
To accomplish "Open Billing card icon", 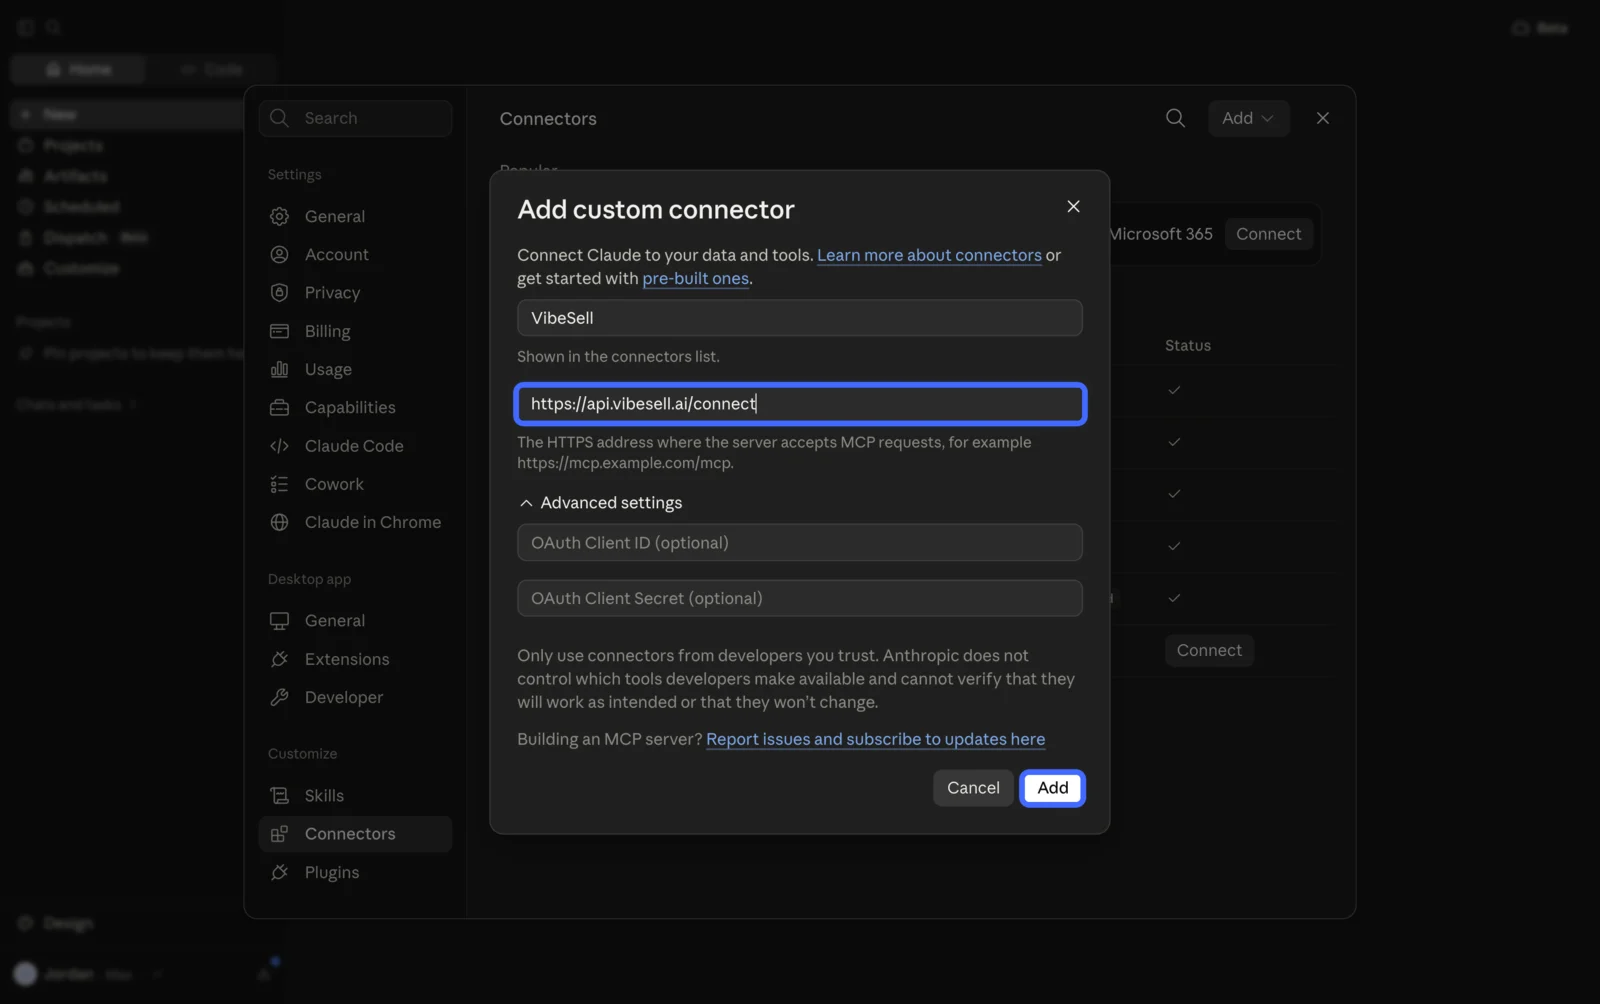I will tap(279, 331).
